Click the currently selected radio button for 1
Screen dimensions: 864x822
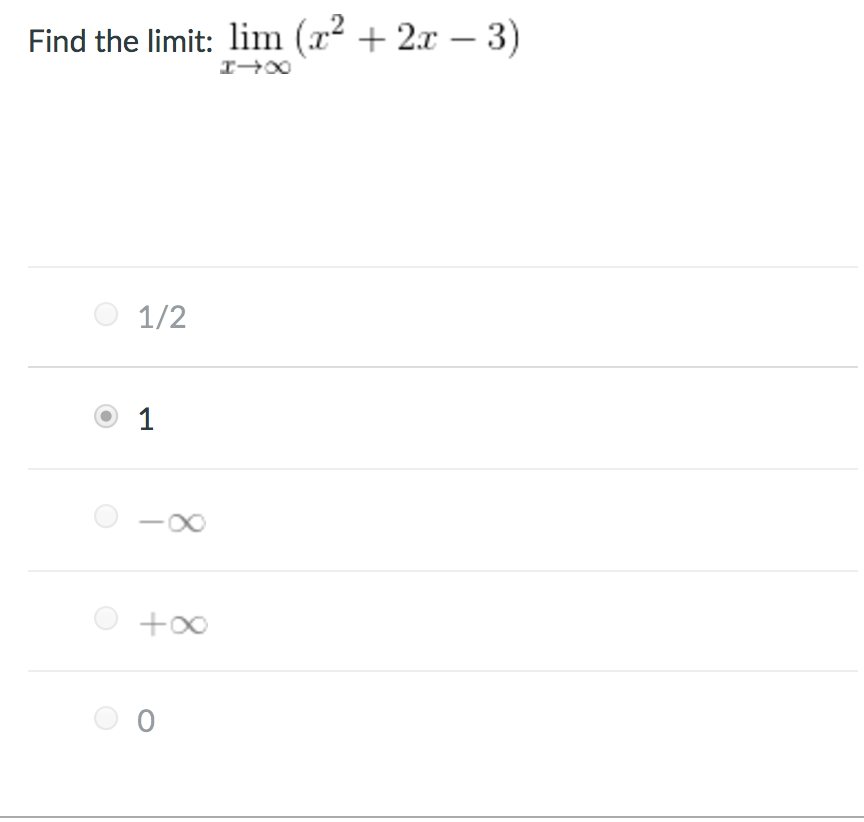[x=105, y=417]
